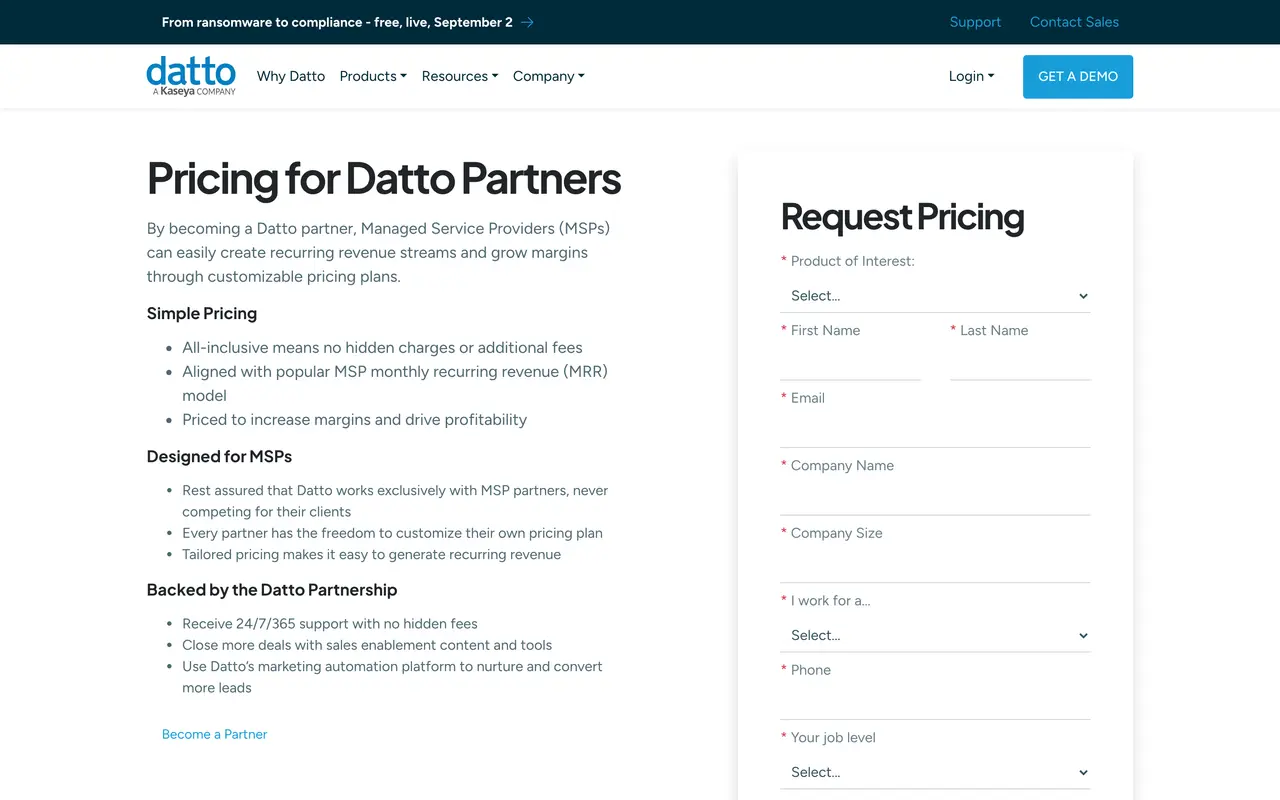The image size is (1280, 800).
Task: Go to Contact Sales
Action: 1074,22
